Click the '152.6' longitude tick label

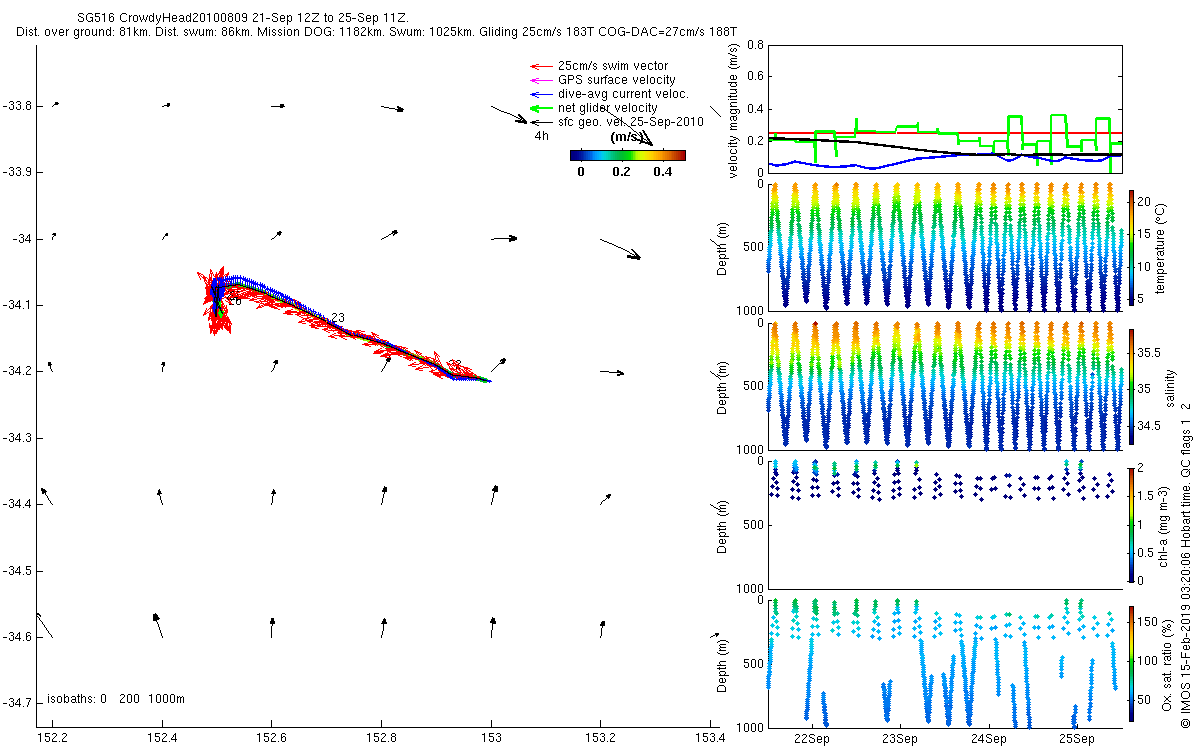[271, 739]
